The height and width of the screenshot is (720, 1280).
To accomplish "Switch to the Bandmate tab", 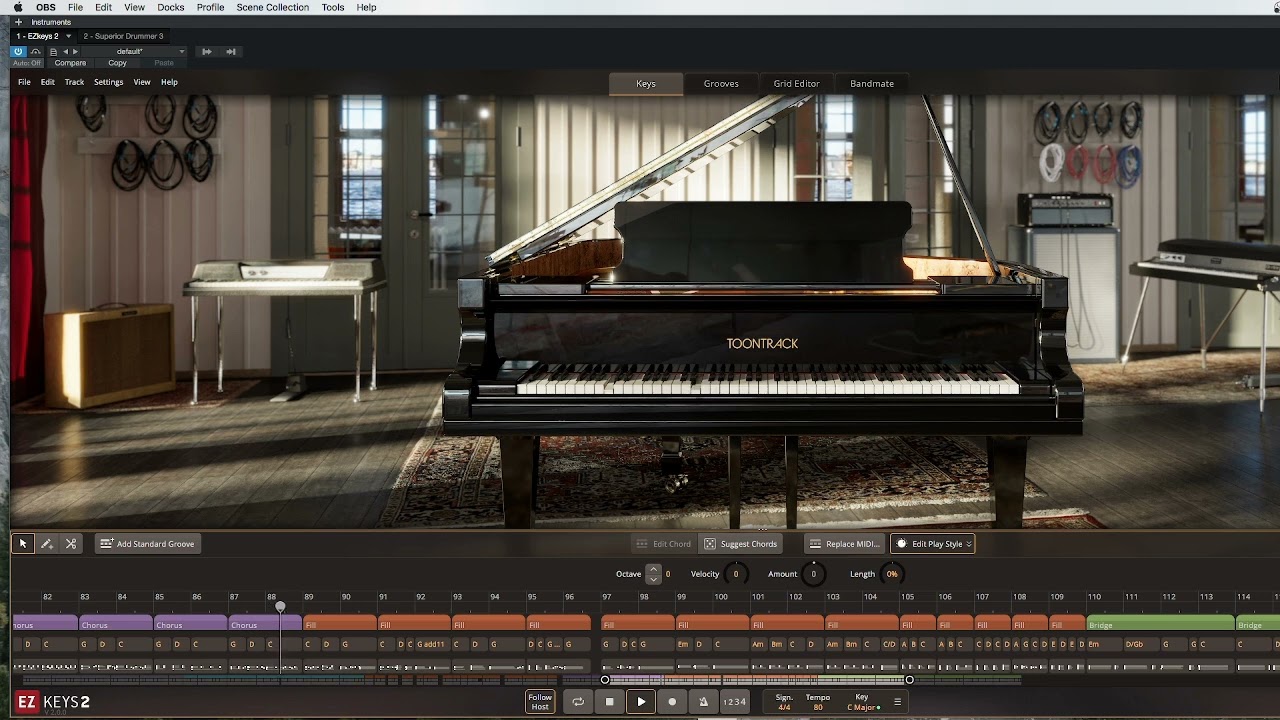I will pos(872,84).
